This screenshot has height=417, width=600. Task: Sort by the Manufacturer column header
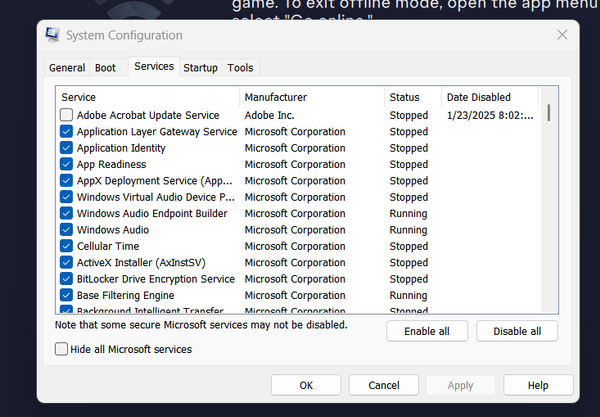click(x=312, y=97)
